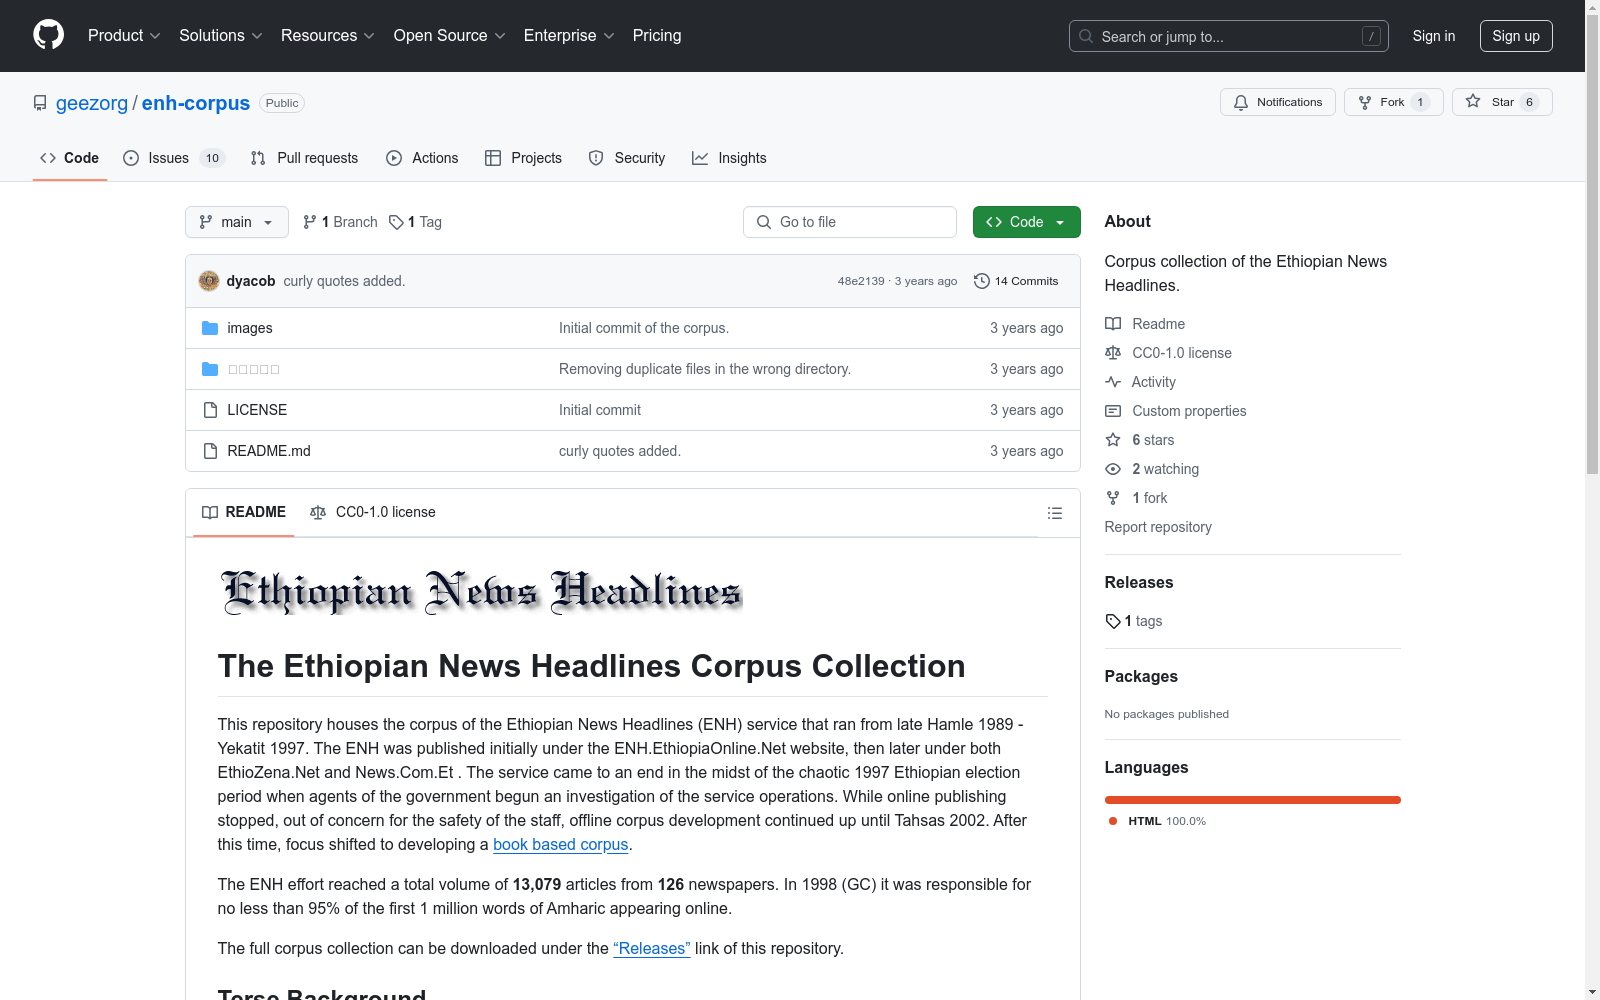This screenshot has width=1600, height=1000.
Task: Select the Code repository tab
Action: pyautogui.click(x=69, y=158)
